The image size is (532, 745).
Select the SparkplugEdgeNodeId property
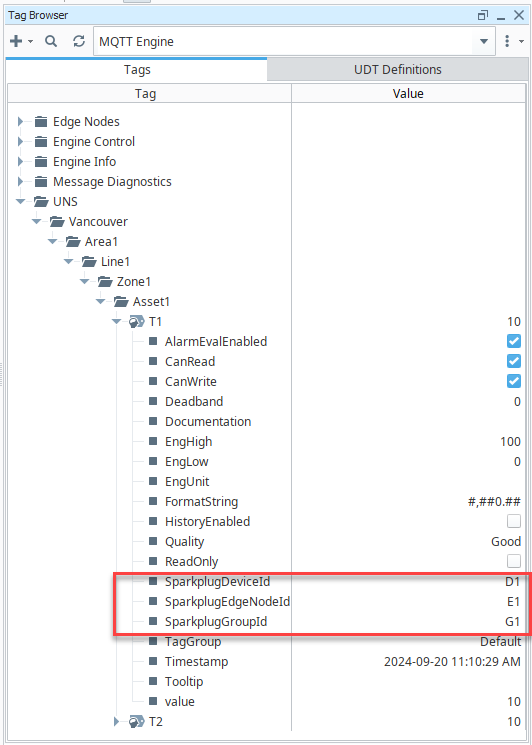pos(227,602)
